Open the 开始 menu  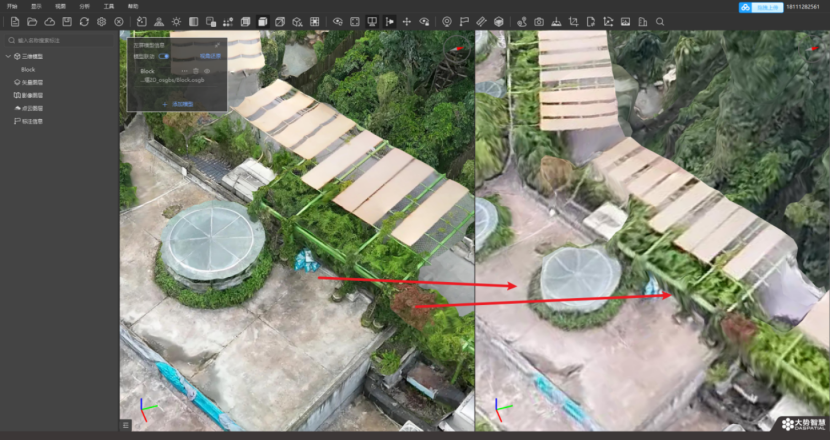point(12,6)
